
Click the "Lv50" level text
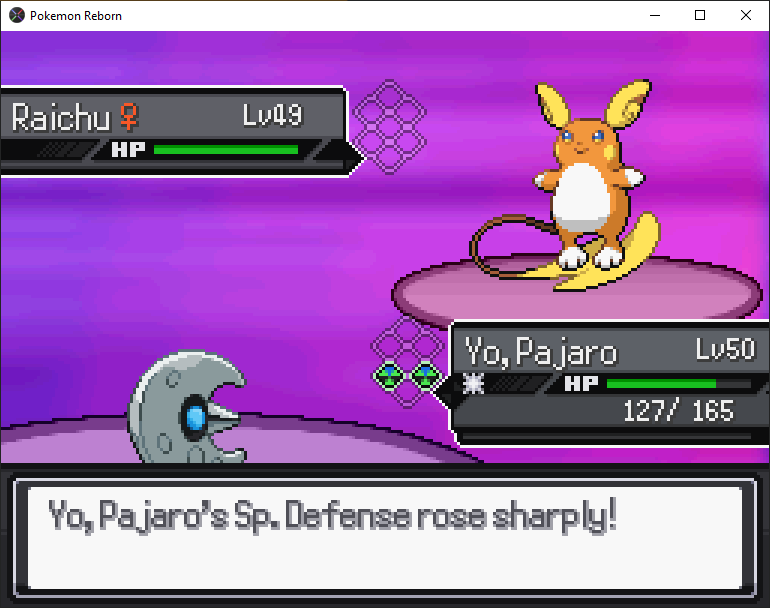pyautogui.click(x=725, y=349)
